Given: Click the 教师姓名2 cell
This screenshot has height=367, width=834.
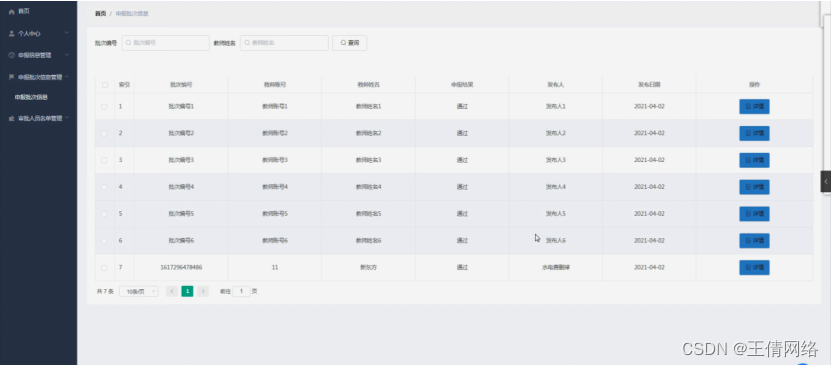Looking at the screenshot, I should click(368, 133).
